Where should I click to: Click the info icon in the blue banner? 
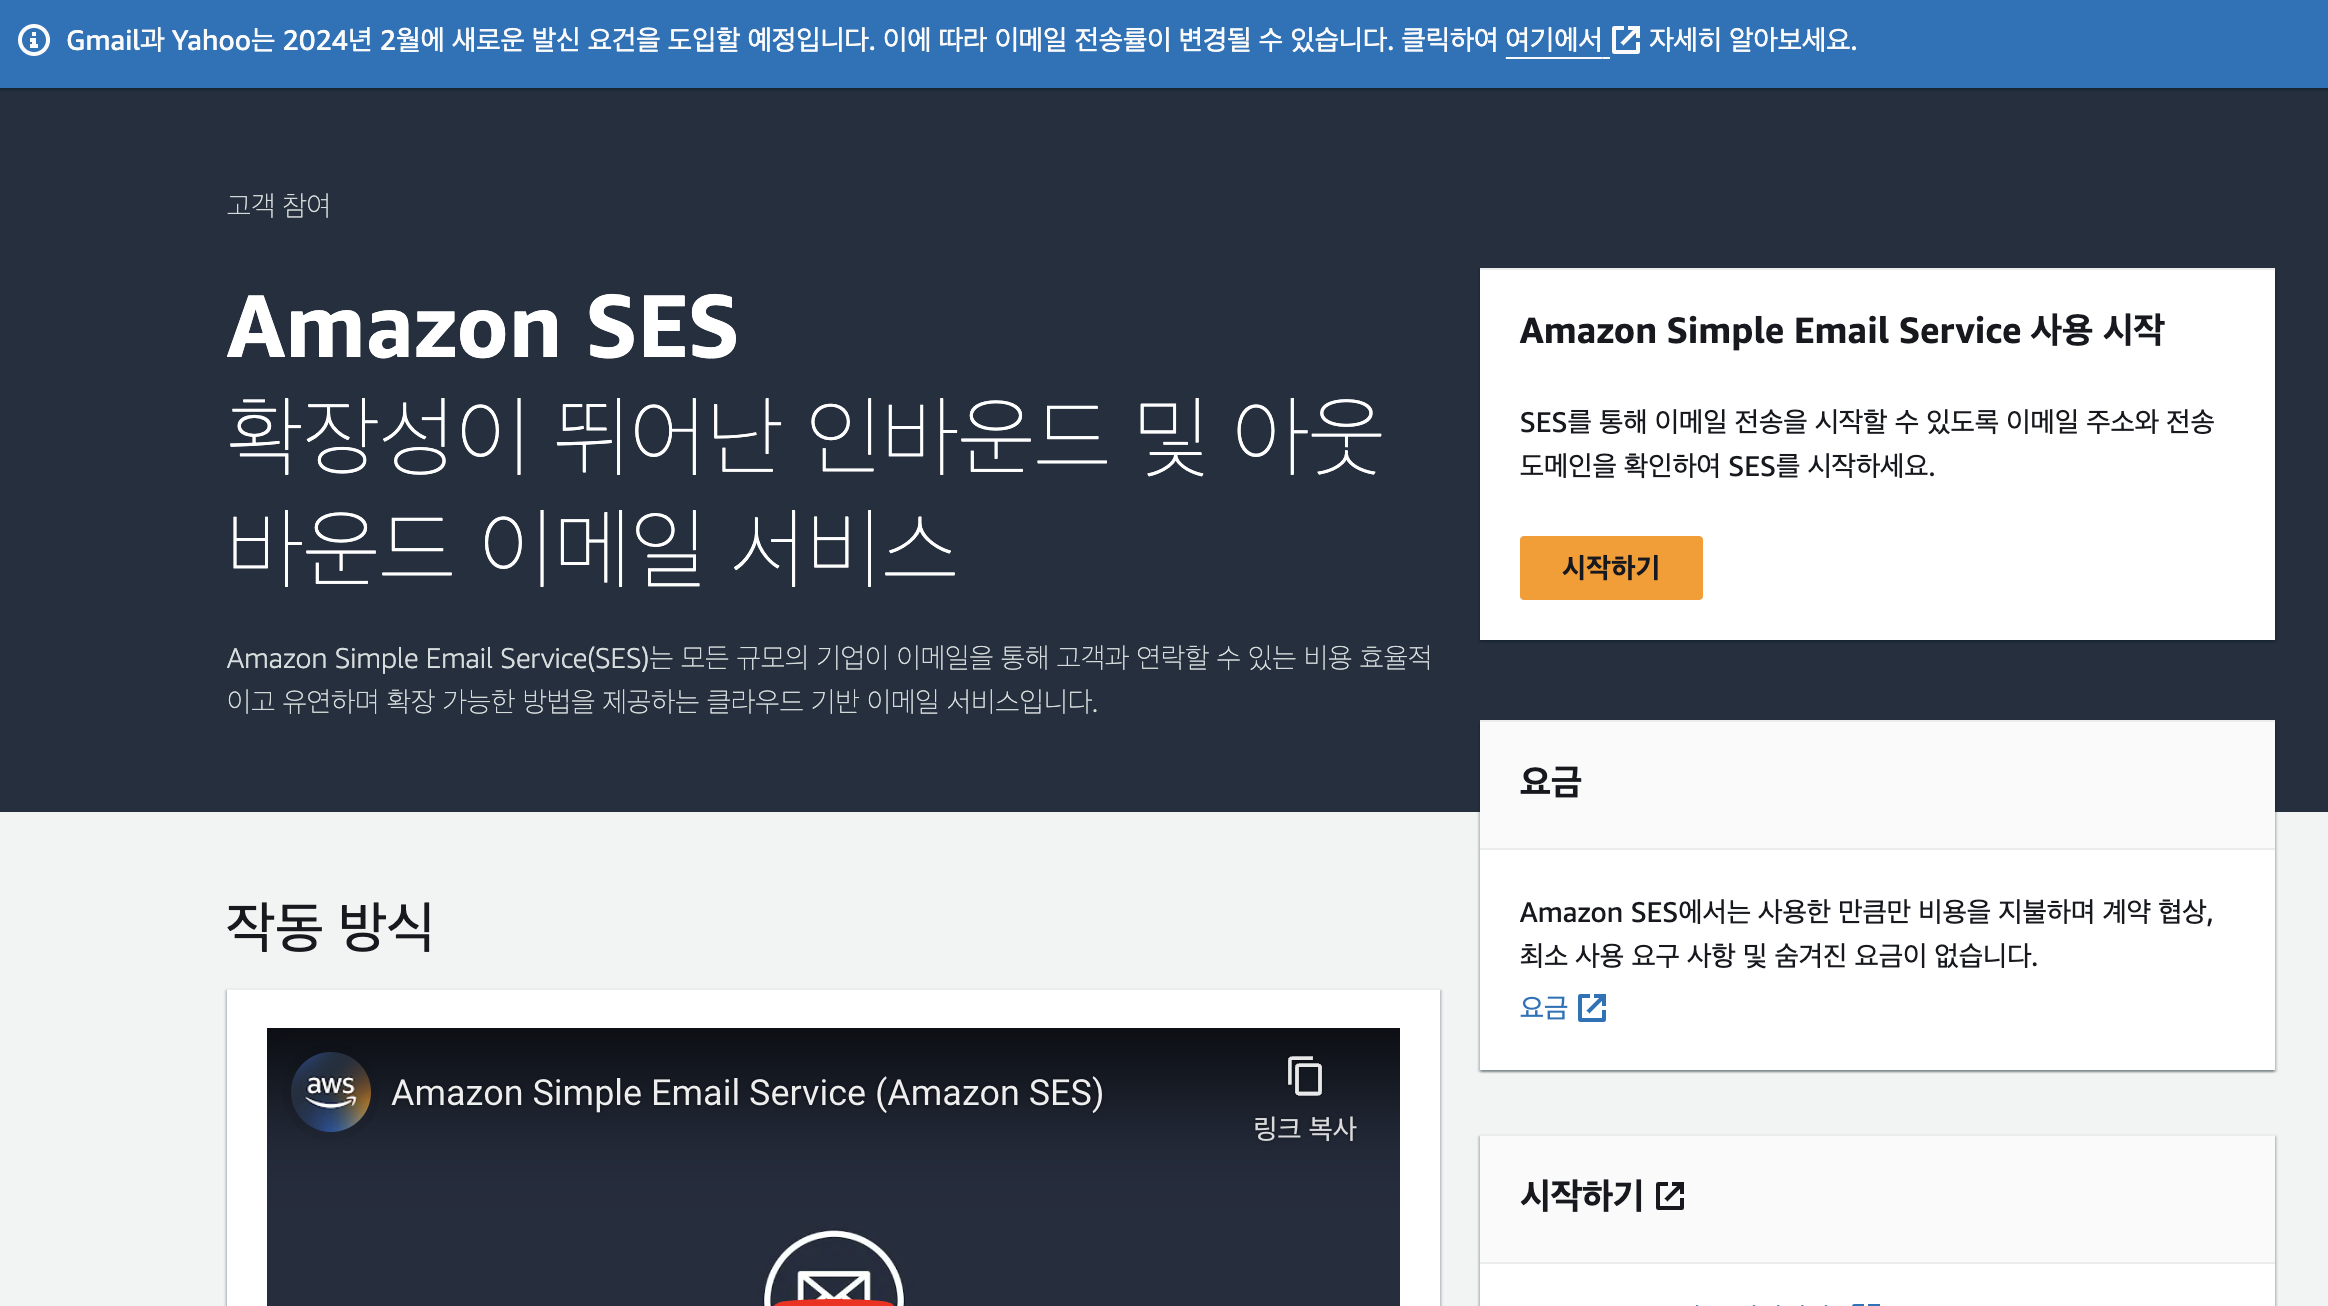pyautogui.click(x=34, y=40)
